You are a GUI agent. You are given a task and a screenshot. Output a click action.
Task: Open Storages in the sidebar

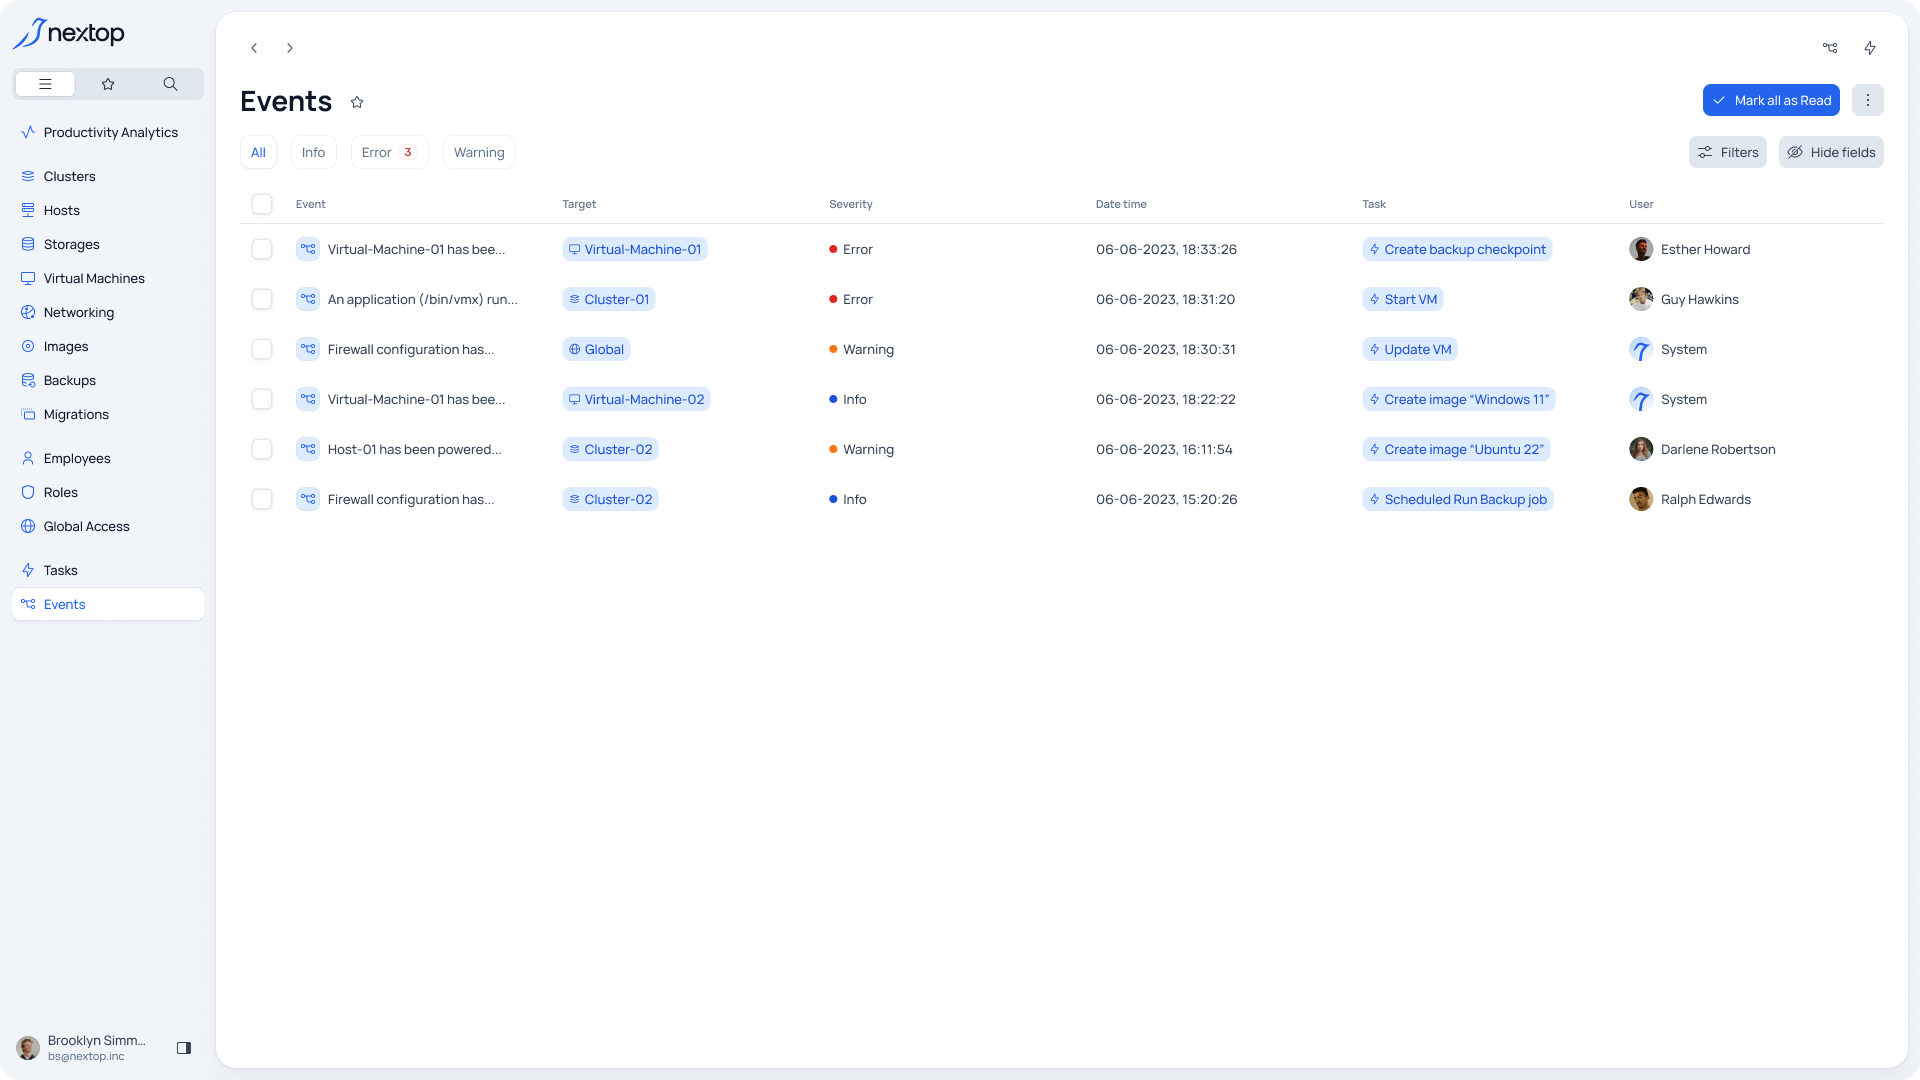[108, 244]
